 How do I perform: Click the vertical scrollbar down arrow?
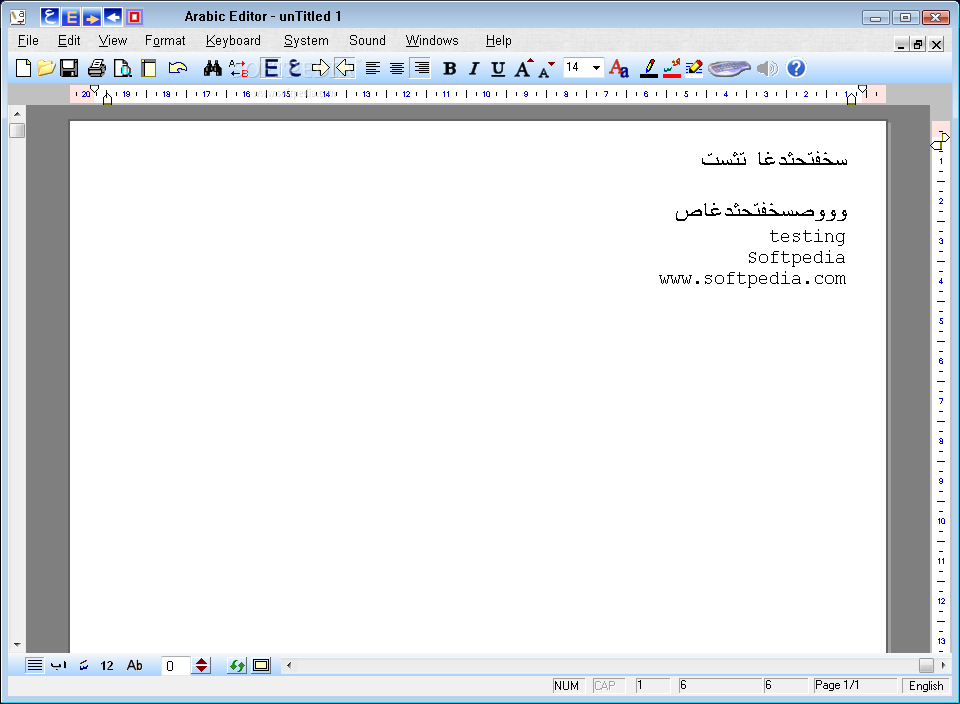[17, 645]
